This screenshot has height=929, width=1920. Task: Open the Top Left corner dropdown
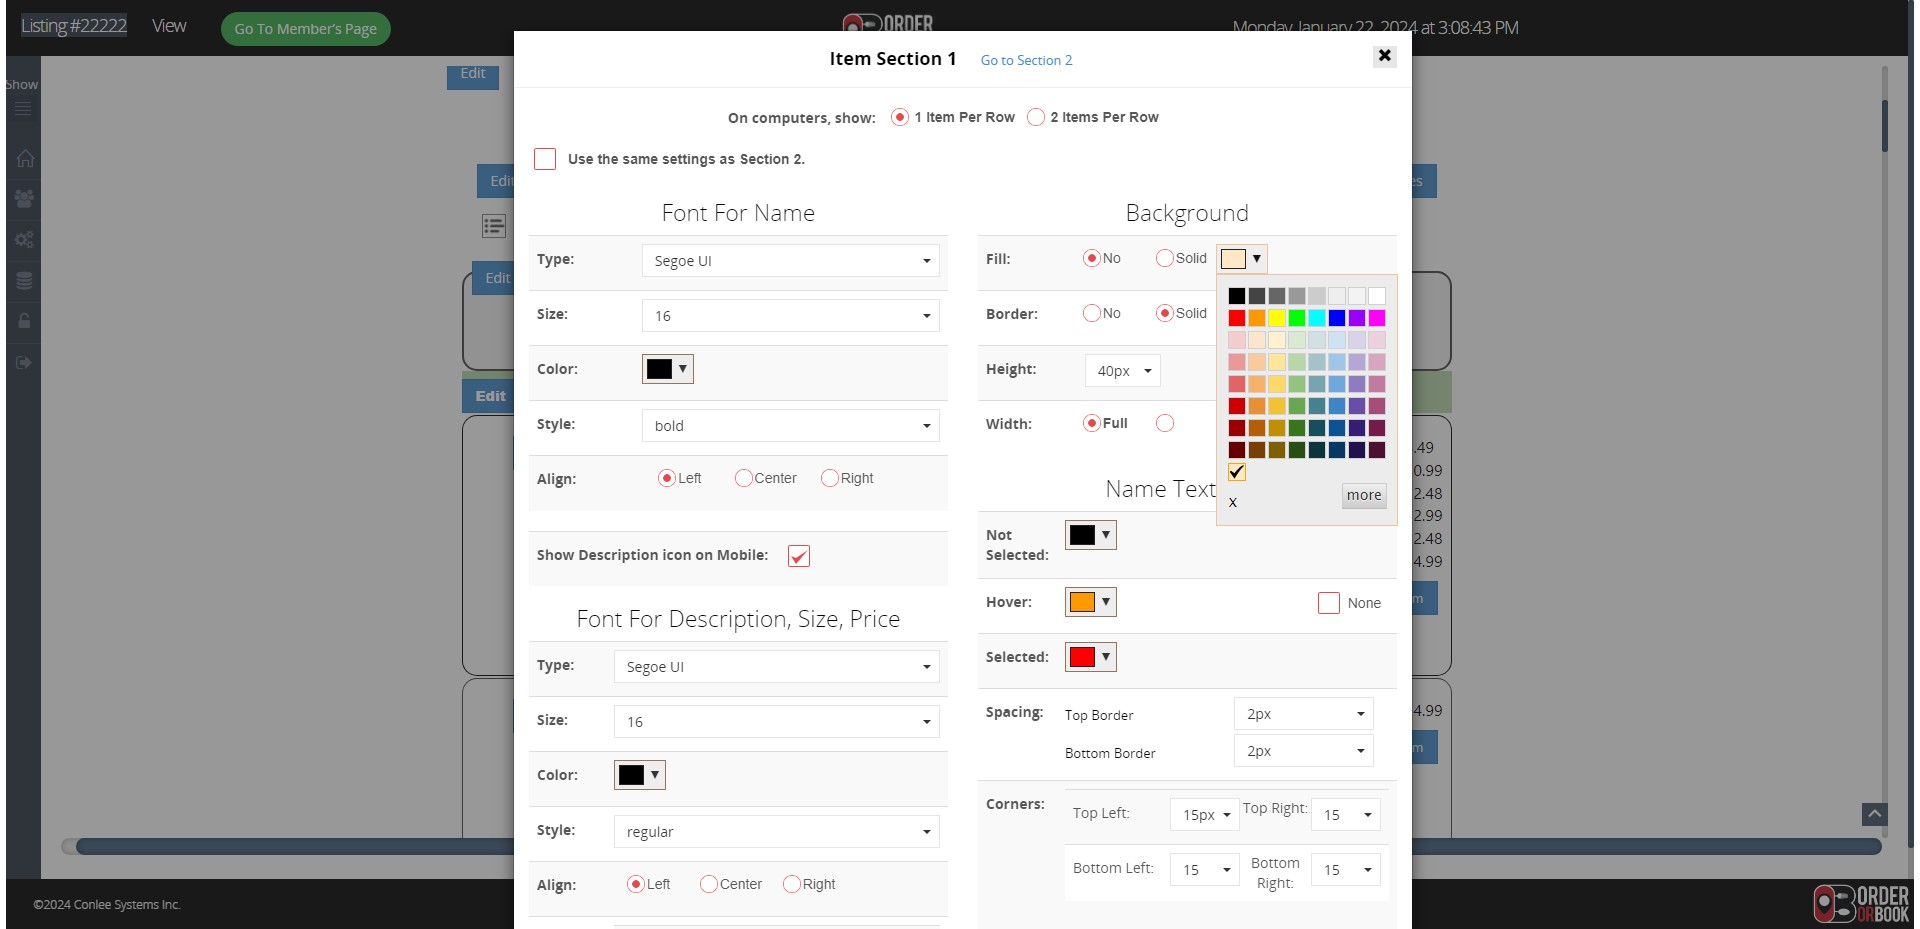tap(1205, 815)
